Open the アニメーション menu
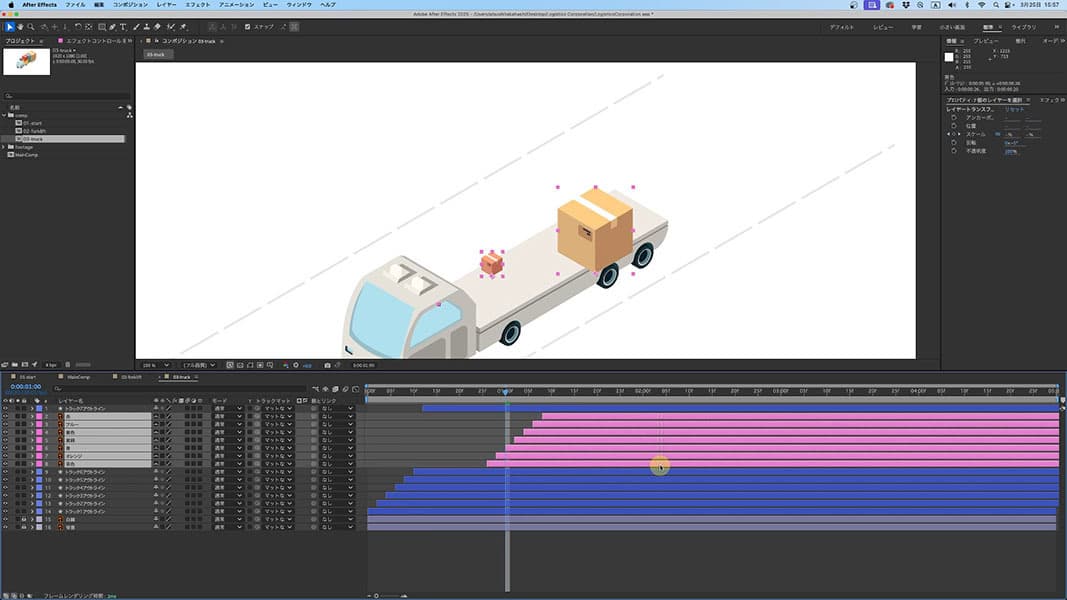Viewport: 1067px width, 600px height. 236,5
